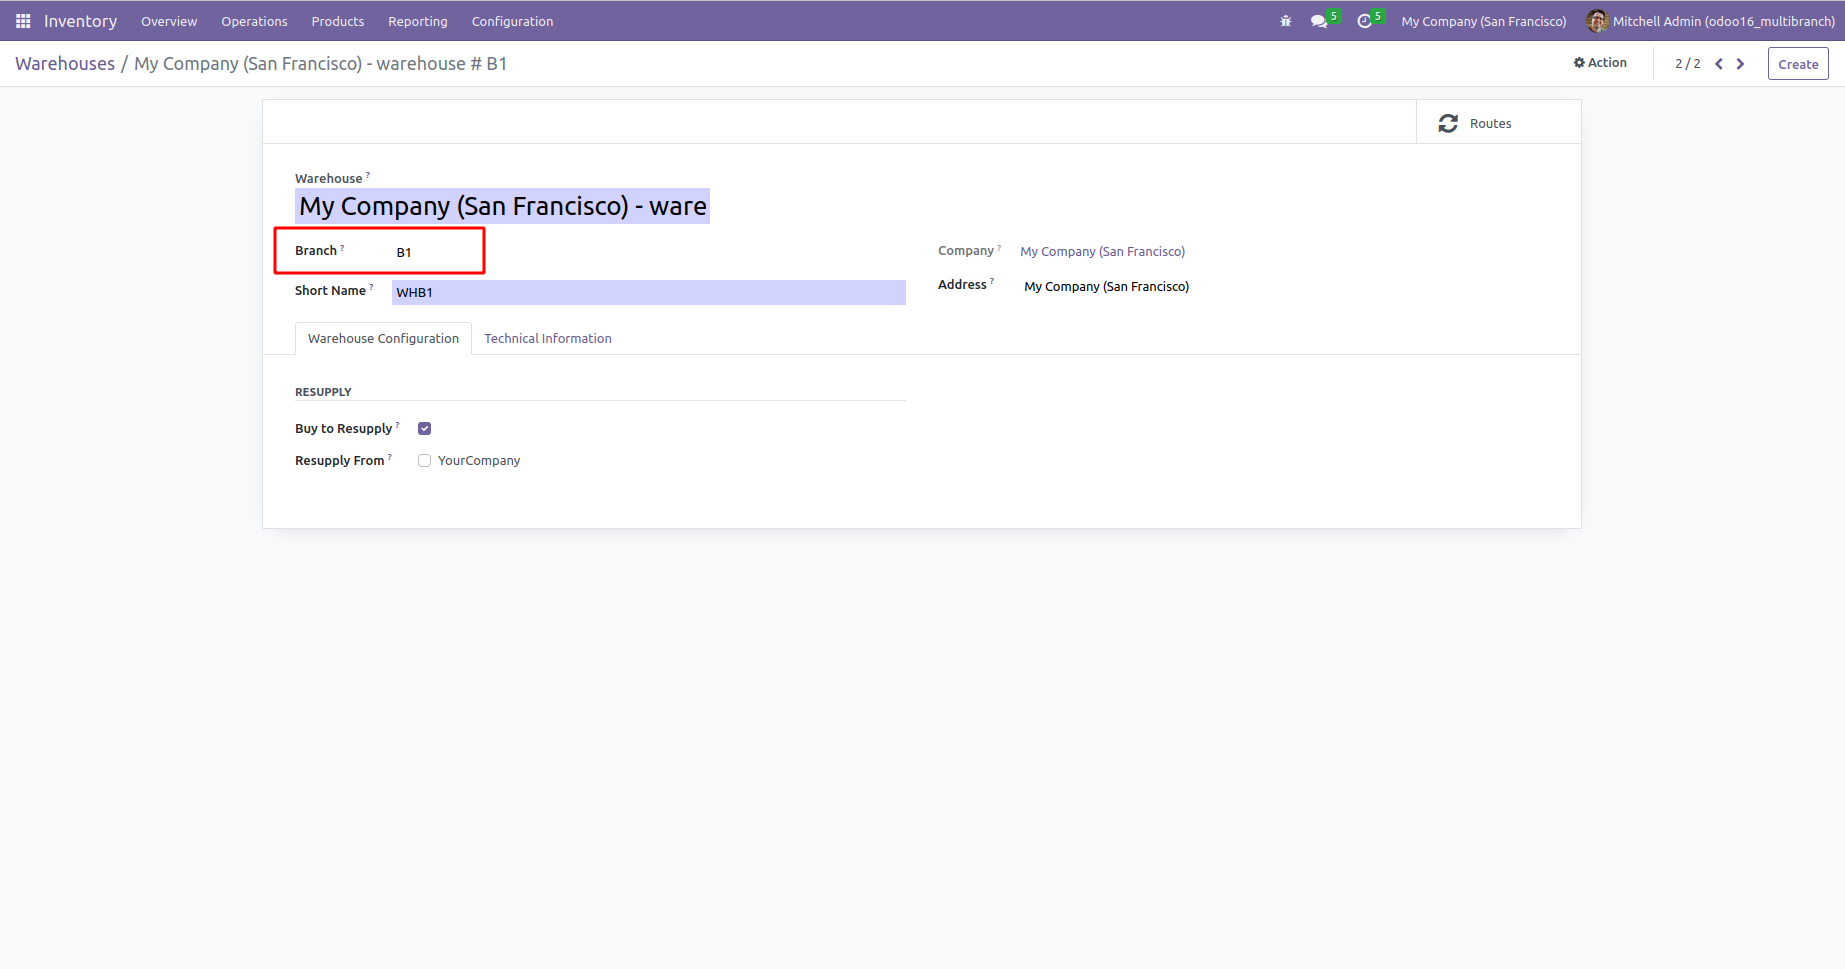Switch to Technical Information tab
Viewport: 1845px width, 969px height.
point(548,339)
